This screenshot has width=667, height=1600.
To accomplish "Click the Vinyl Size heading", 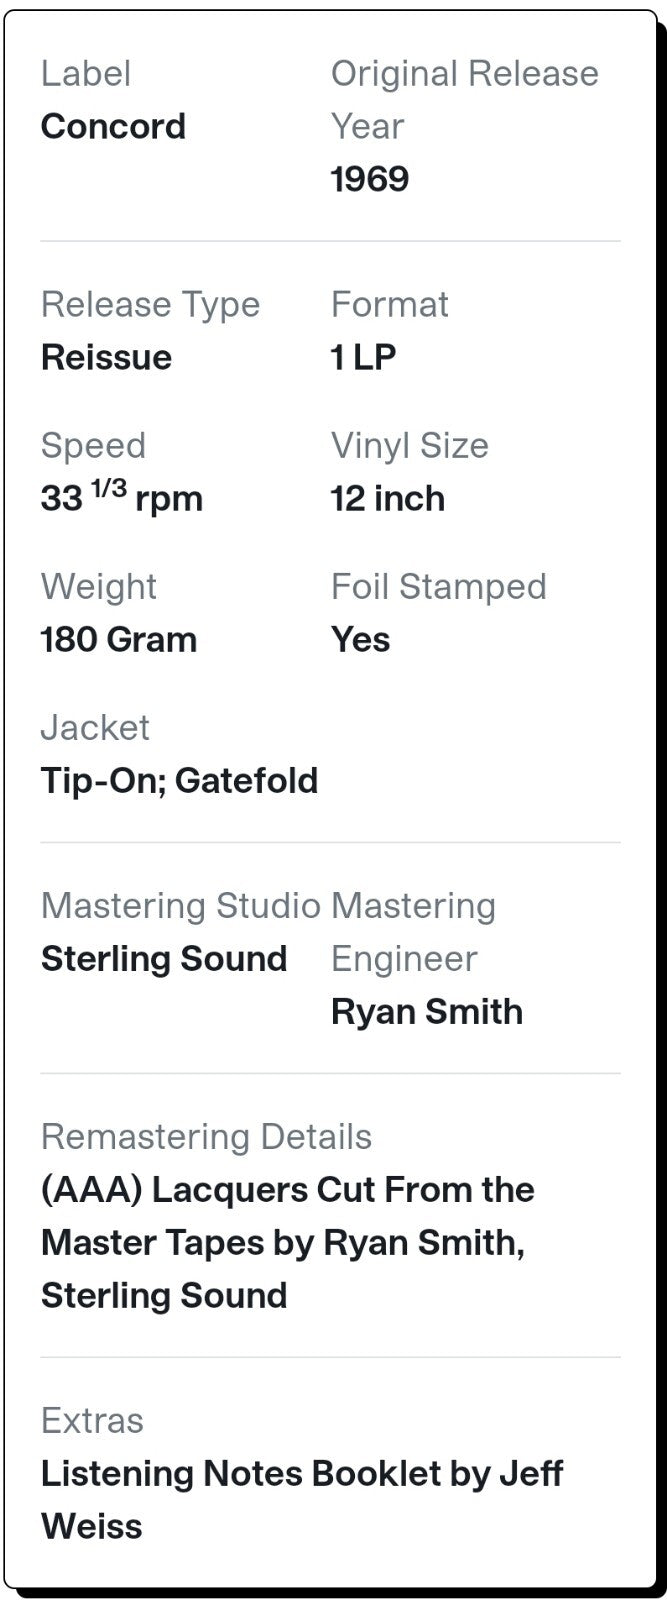I will (410, 445).
